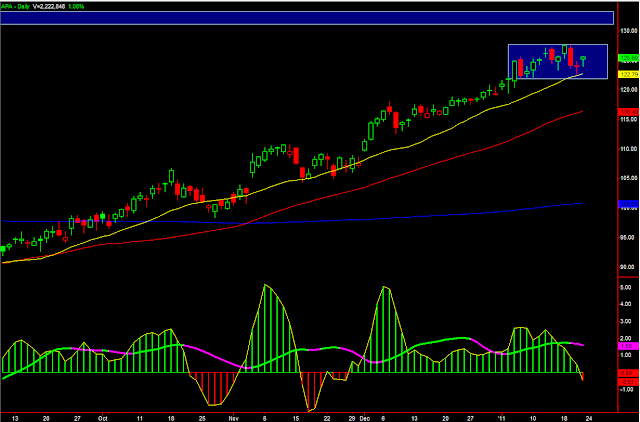Click the 95.00 price axis label
This screenshot has width=640, height=422.
pyautogui.click(x=629, y=238)
